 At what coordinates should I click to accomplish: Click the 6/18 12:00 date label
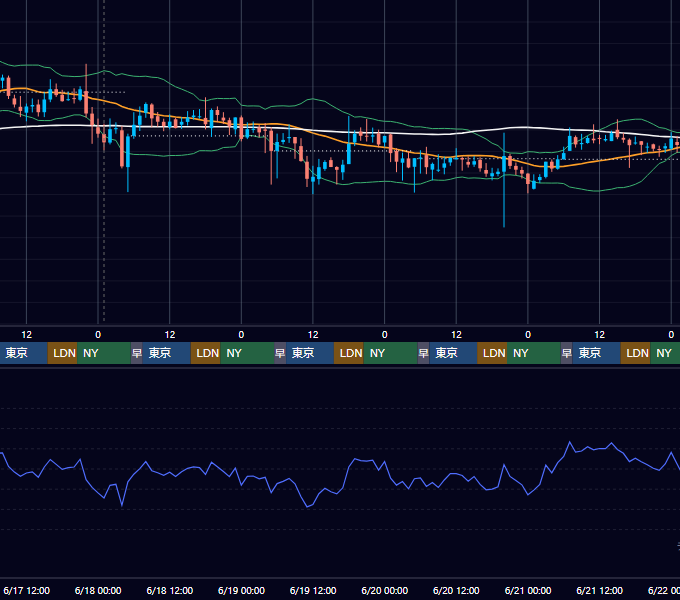[170, 590]
